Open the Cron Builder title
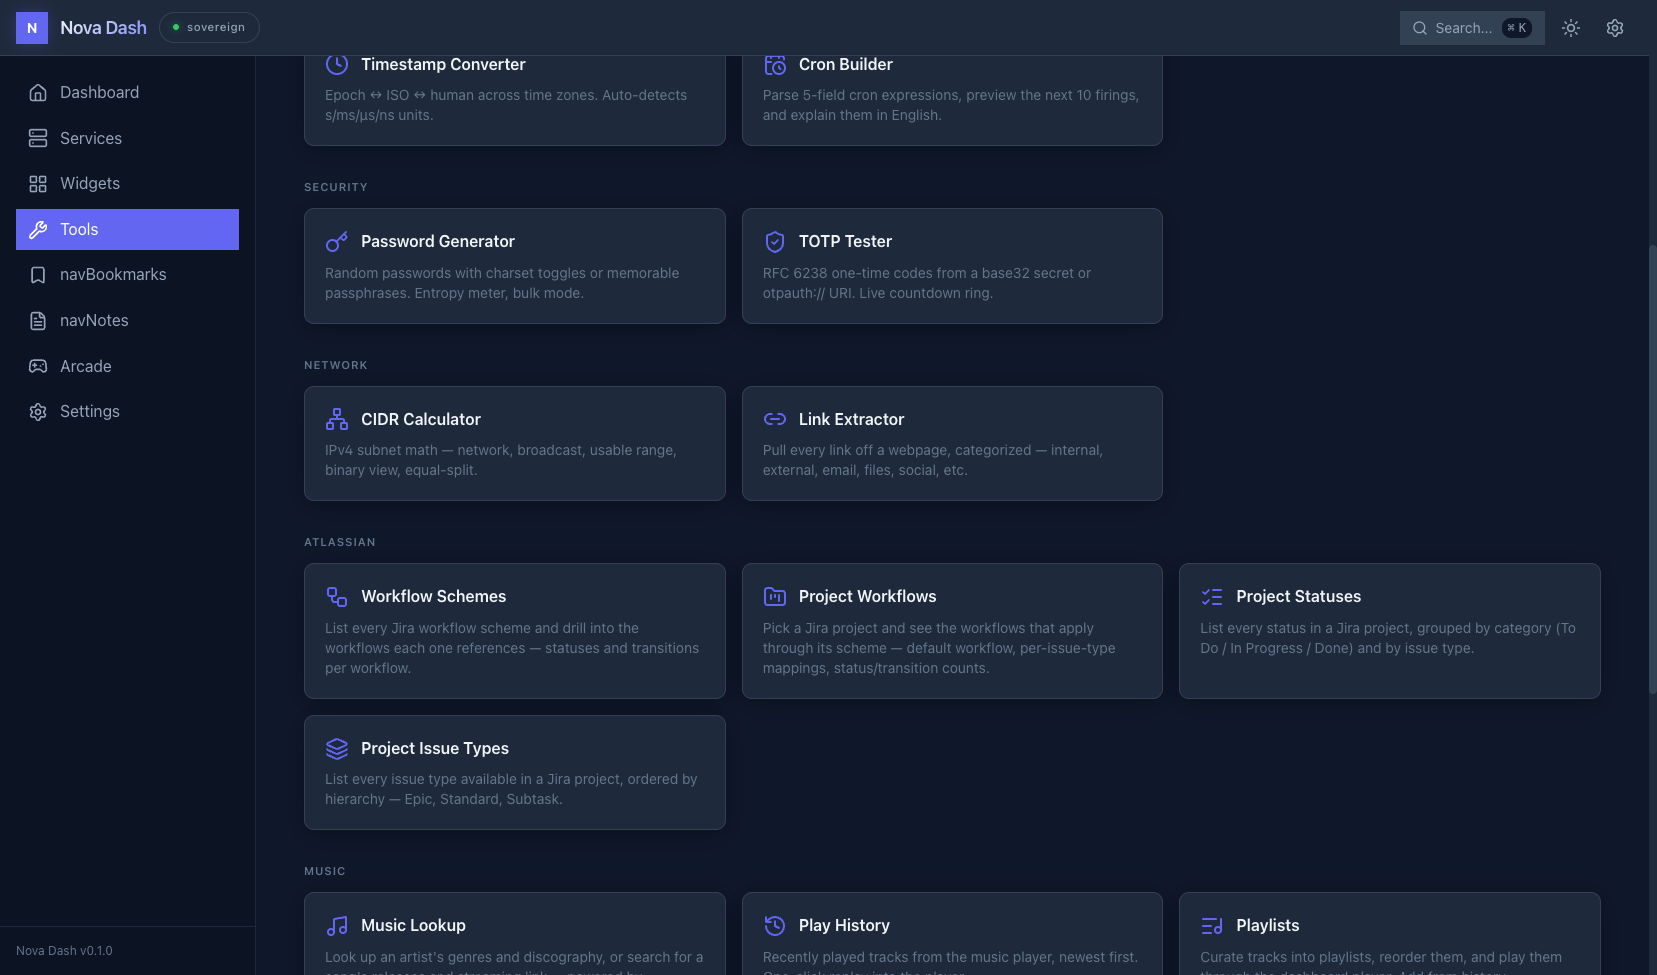 [846, 64]
